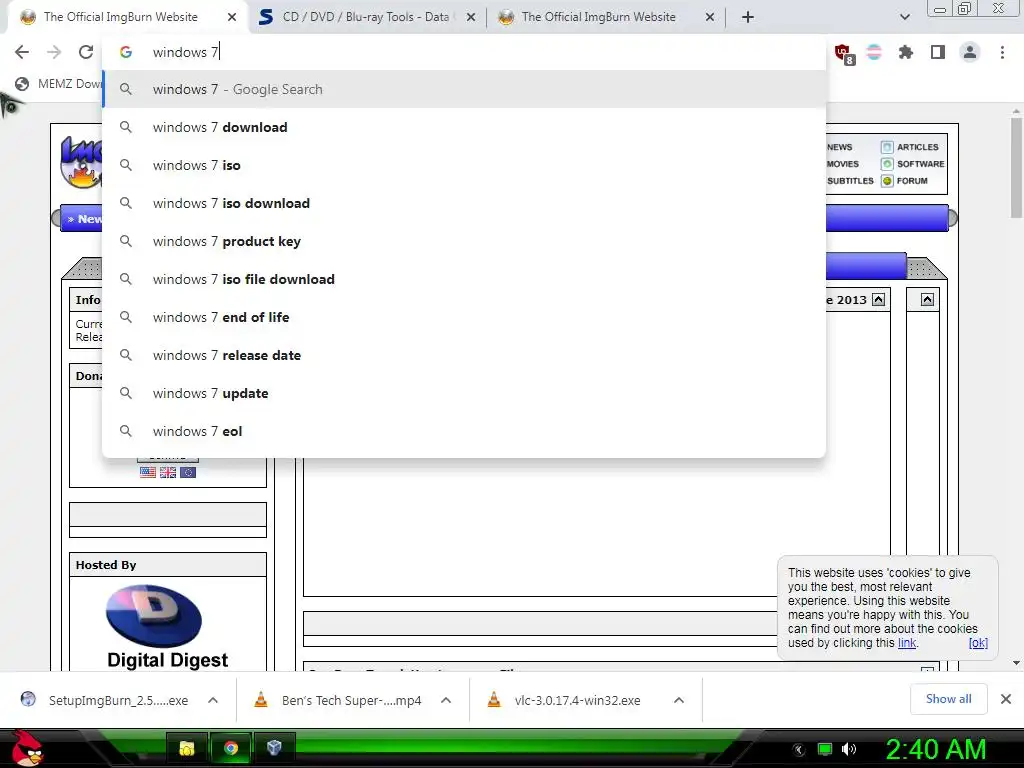Click the Angry Birds start button
This screenshot has height=768, width=1024.
28,748
